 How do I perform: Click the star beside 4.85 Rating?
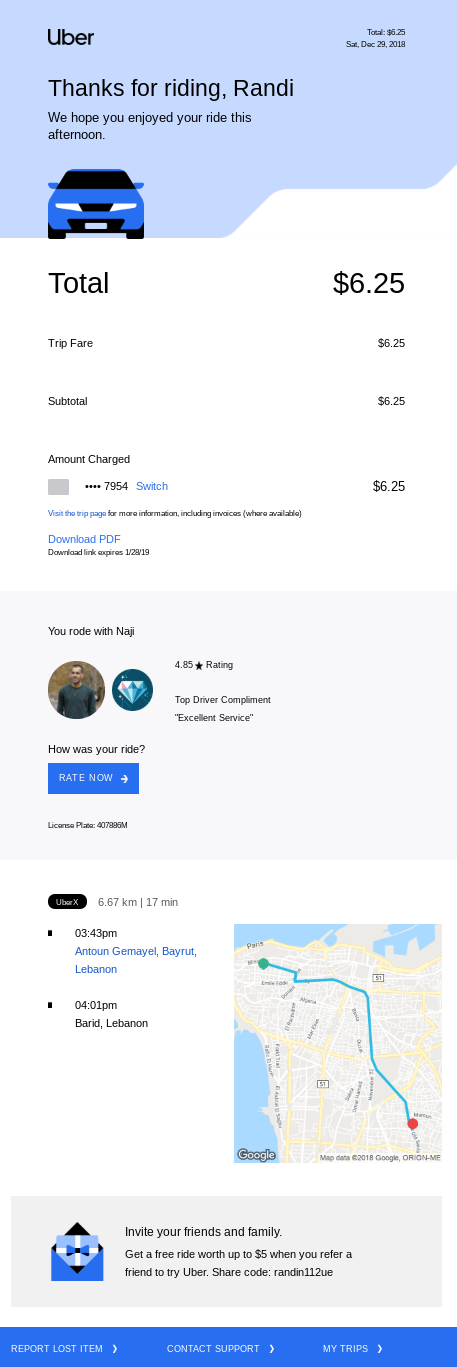click(x=199, y=665)
